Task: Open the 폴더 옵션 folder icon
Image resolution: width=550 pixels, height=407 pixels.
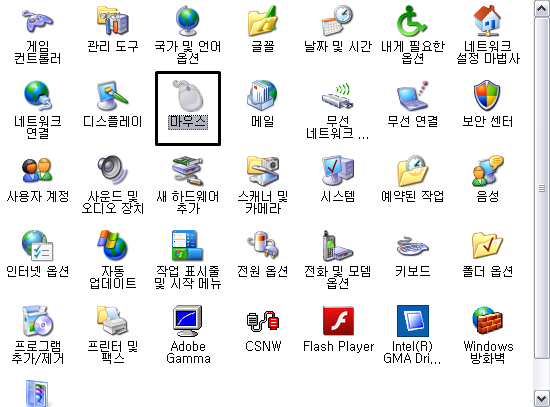Action: pos(488,246)
